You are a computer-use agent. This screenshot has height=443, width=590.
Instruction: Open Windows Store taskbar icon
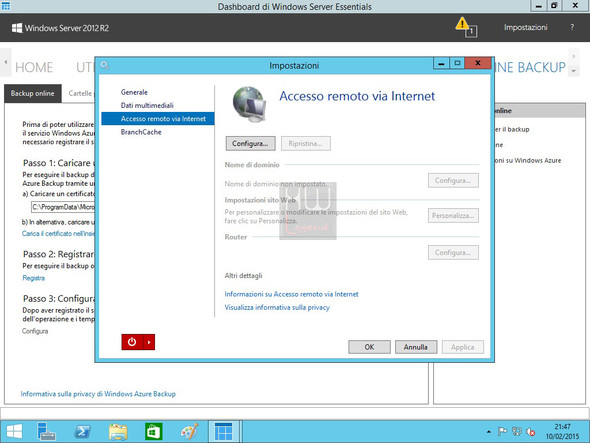click(154, 431)
